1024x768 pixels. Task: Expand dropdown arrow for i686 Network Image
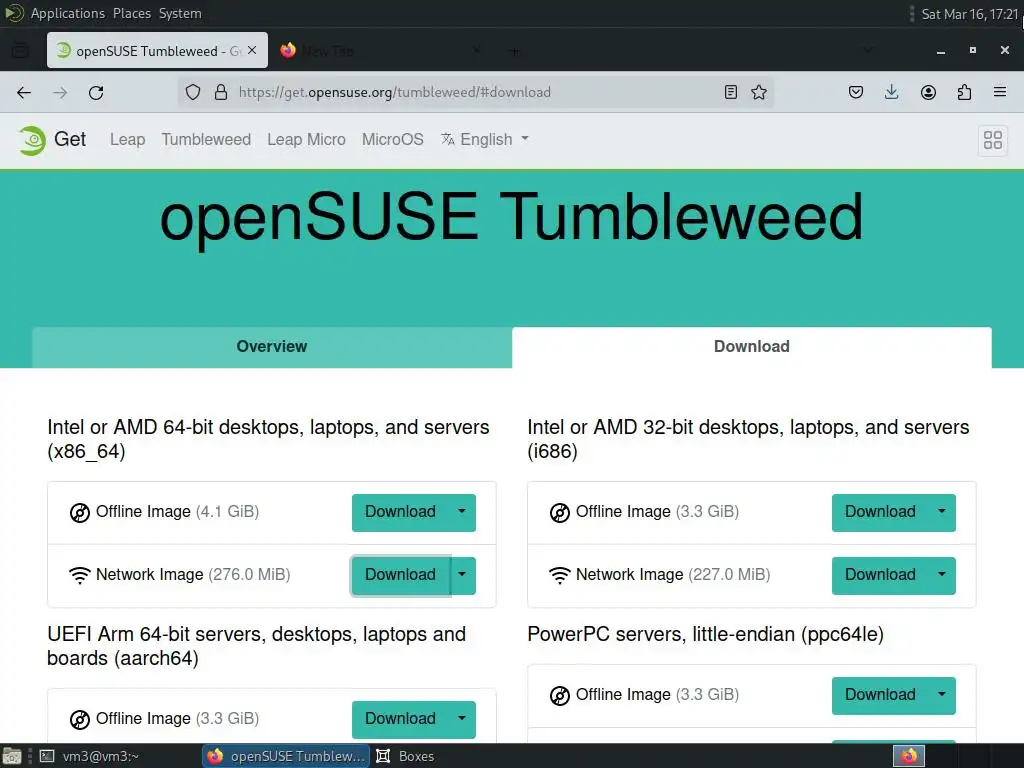click(942, 575)
